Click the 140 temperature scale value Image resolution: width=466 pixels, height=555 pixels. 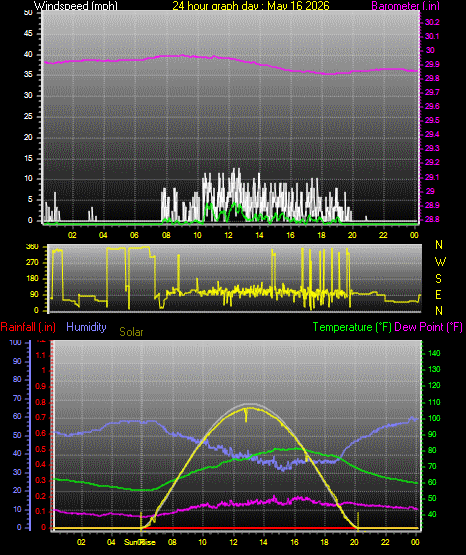click(434, 353)
